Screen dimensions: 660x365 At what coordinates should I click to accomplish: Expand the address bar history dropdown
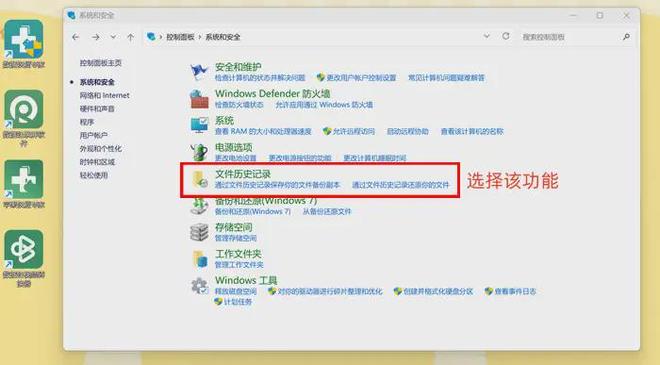[x=487, y=36]
